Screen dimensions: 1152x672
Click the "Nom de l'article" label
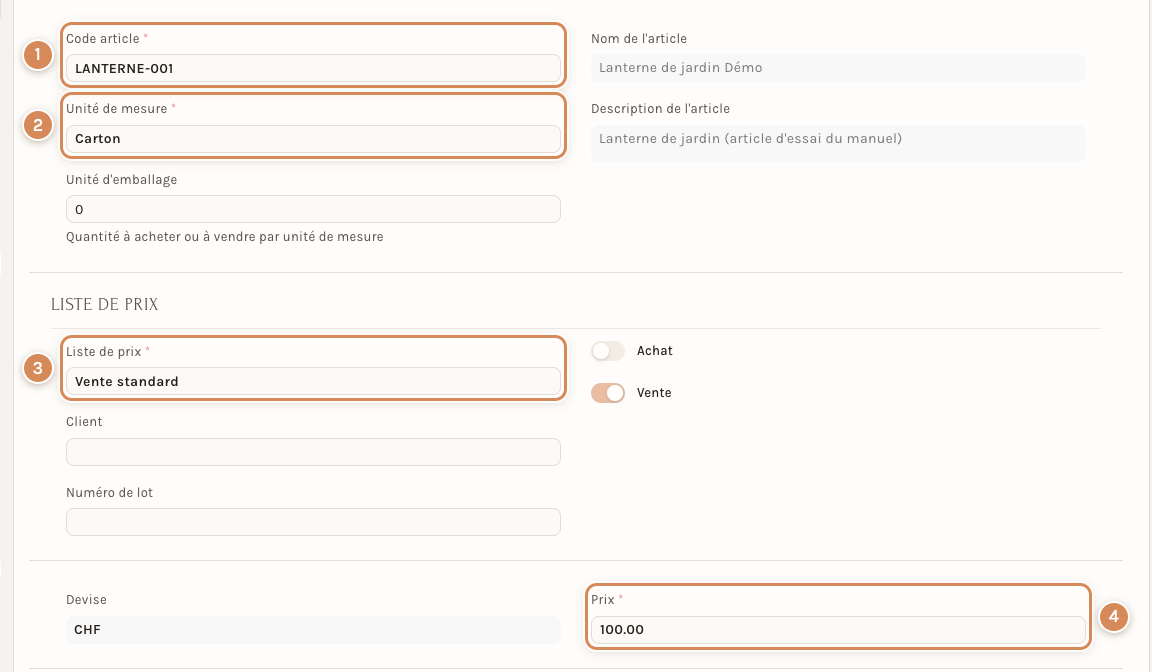click(x=639, y=39)
